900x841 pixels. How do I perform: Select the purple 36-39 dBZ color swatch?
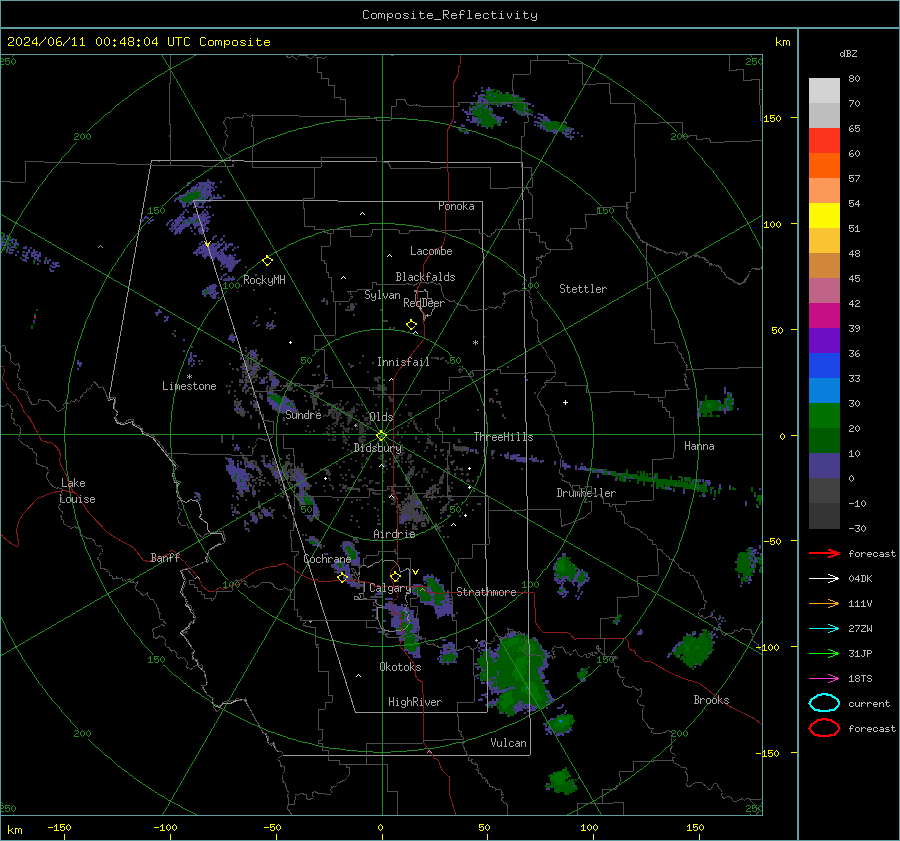(x=824, y=341)
